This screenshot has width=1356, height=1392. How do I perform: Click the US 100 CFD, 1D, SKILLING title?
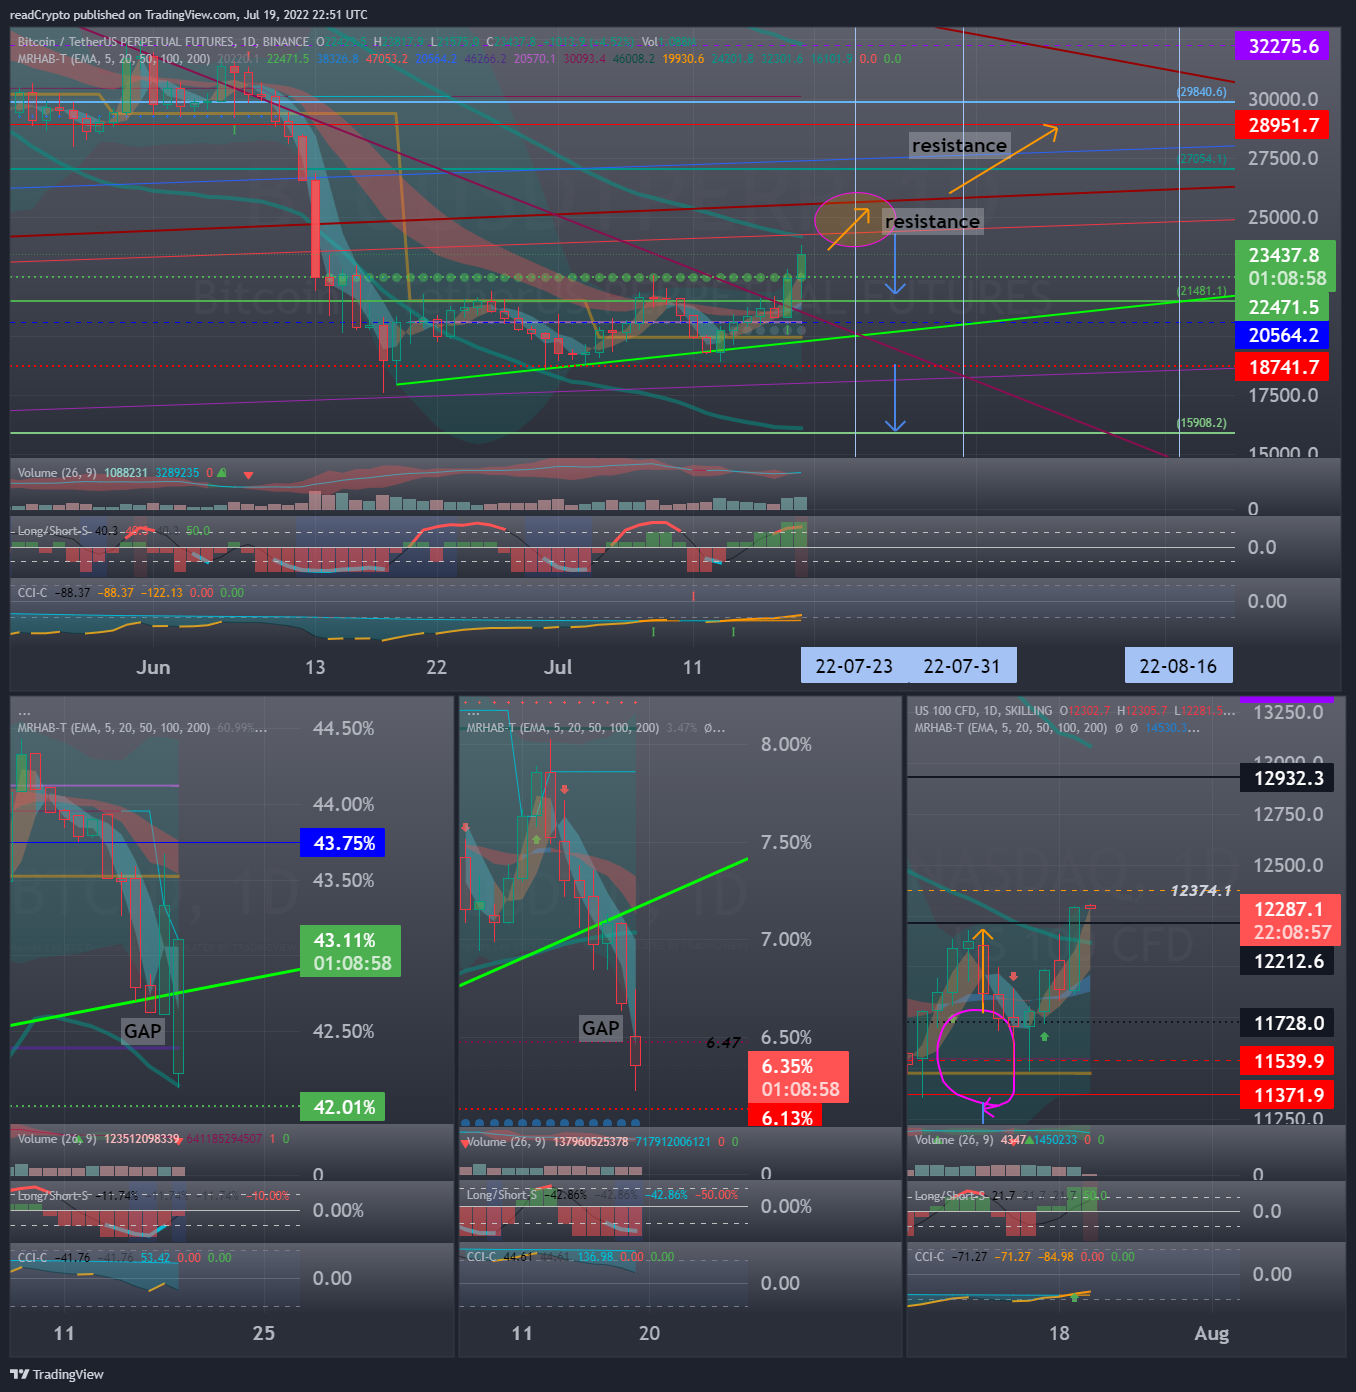pyautogui.click(x=983, y=711)
